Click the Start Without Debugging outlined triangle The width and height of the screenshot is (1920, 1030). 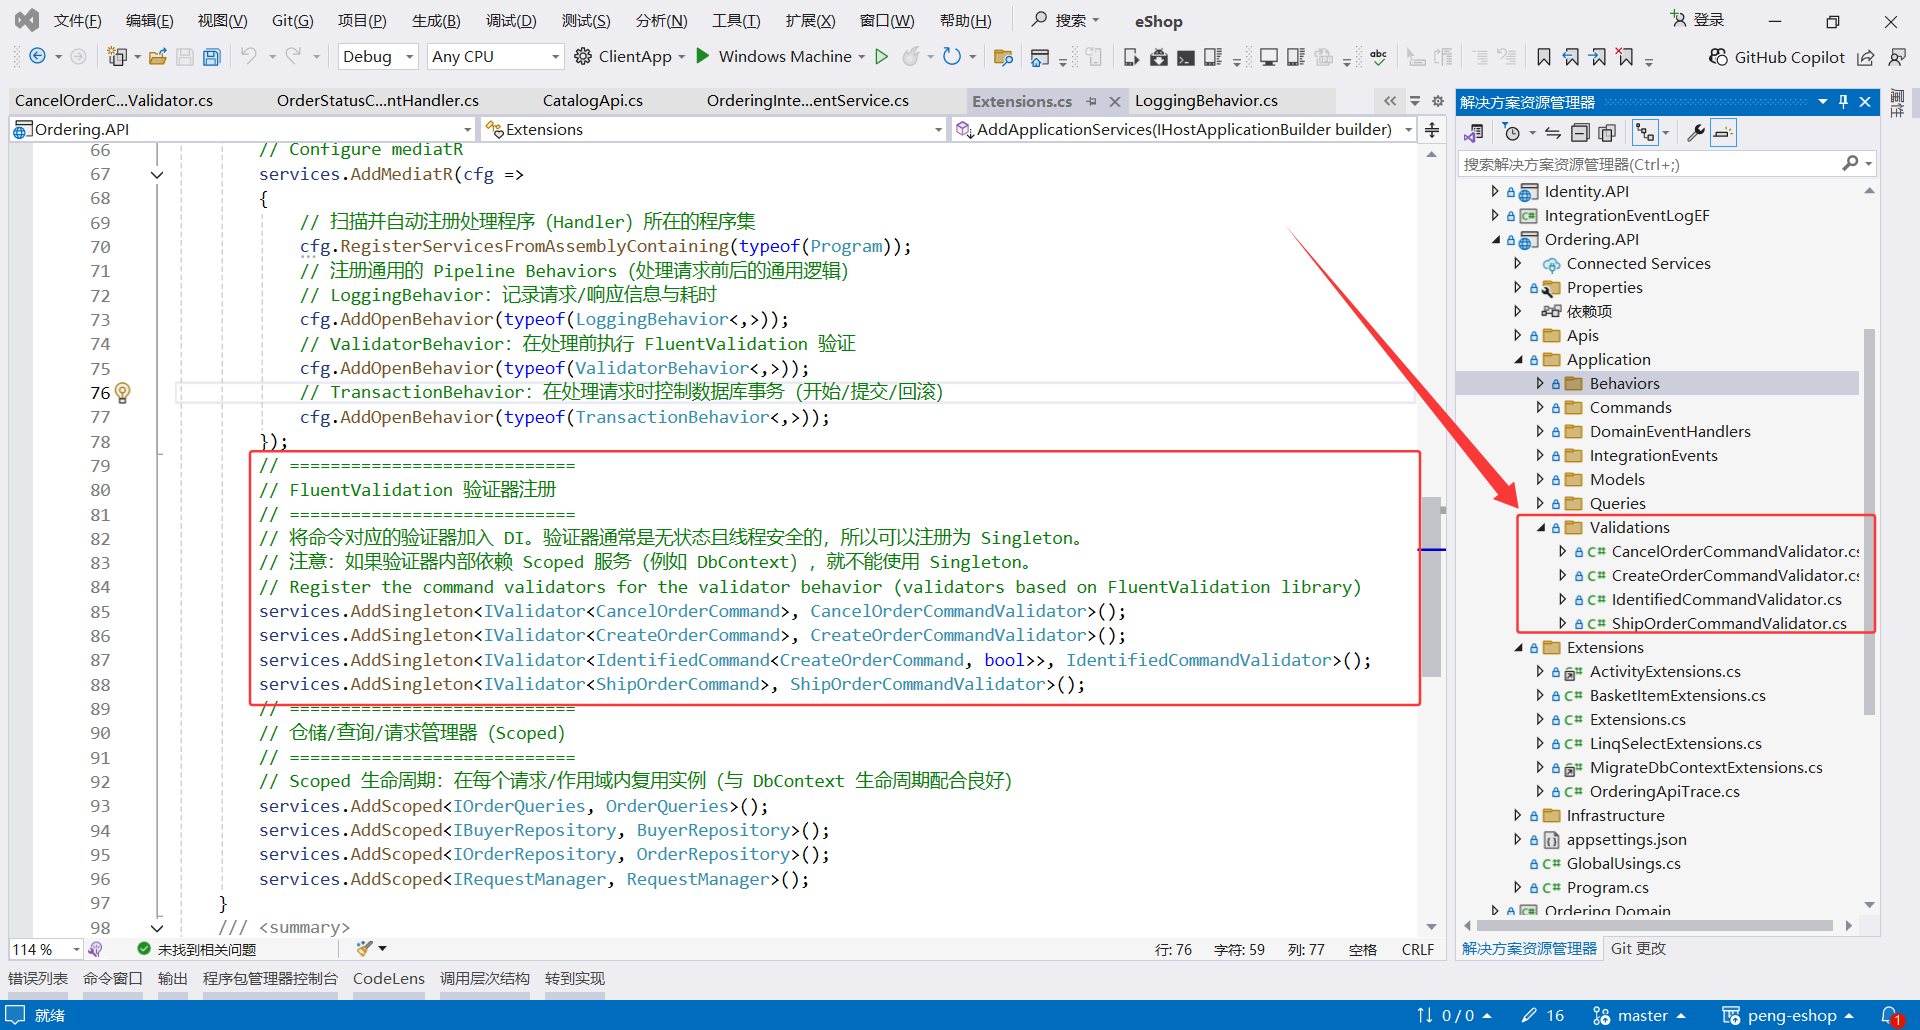tap(882, 57)
